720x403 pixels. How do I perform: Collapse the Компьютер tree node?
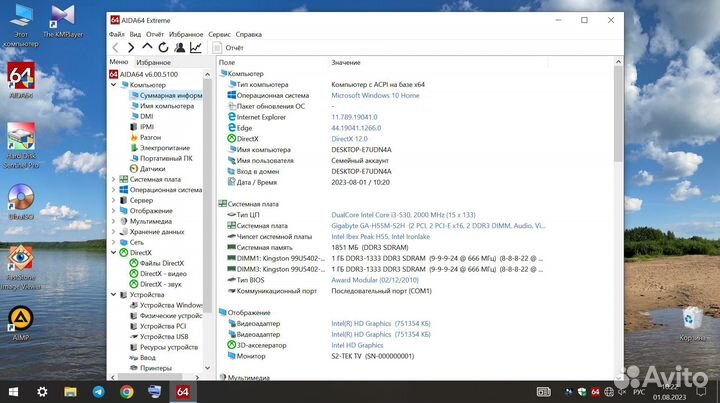[x=113, y=85]
